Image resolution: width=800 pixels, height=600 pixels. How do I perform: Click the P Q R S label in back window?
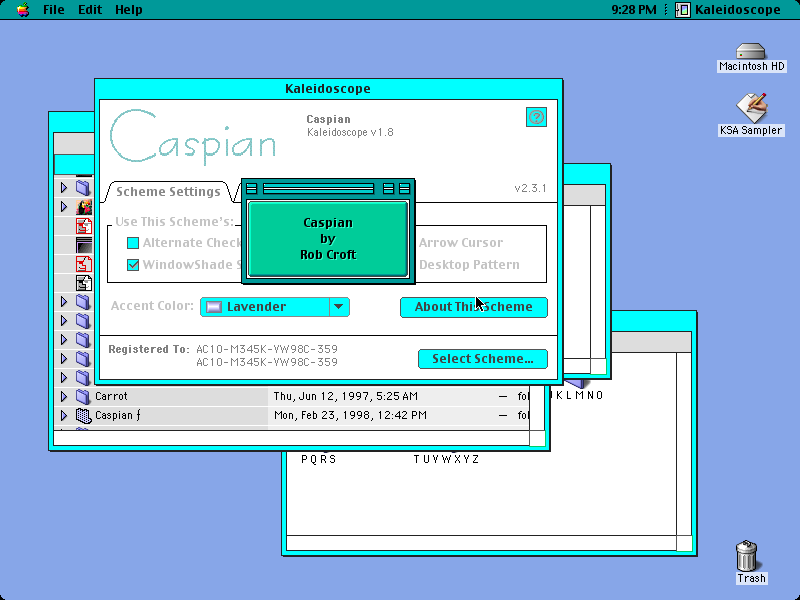(x=319, y=459)
